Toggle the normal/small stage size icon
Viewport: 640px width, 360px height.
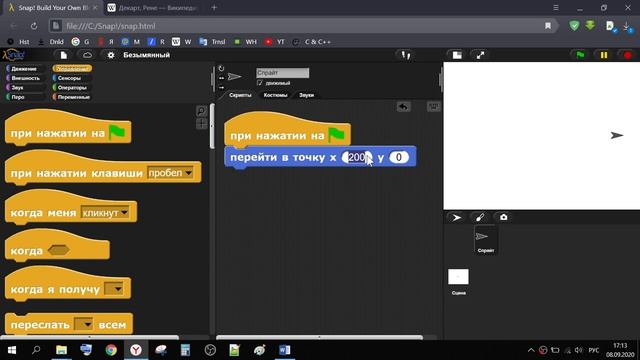(x=457, y=55)
